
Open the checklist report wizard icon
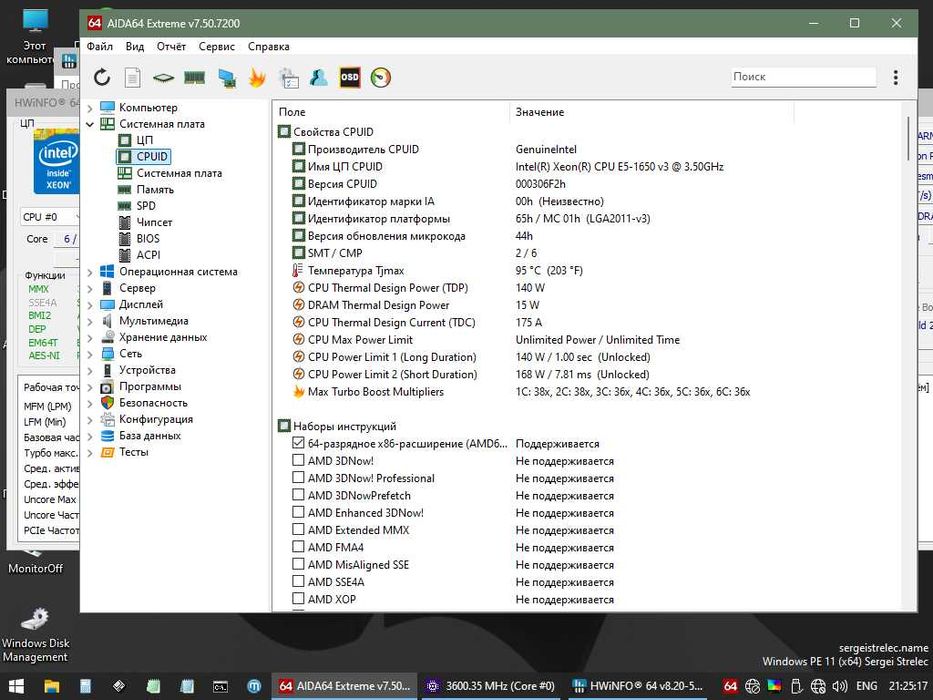pyautogui.click(x=289, y=77)
